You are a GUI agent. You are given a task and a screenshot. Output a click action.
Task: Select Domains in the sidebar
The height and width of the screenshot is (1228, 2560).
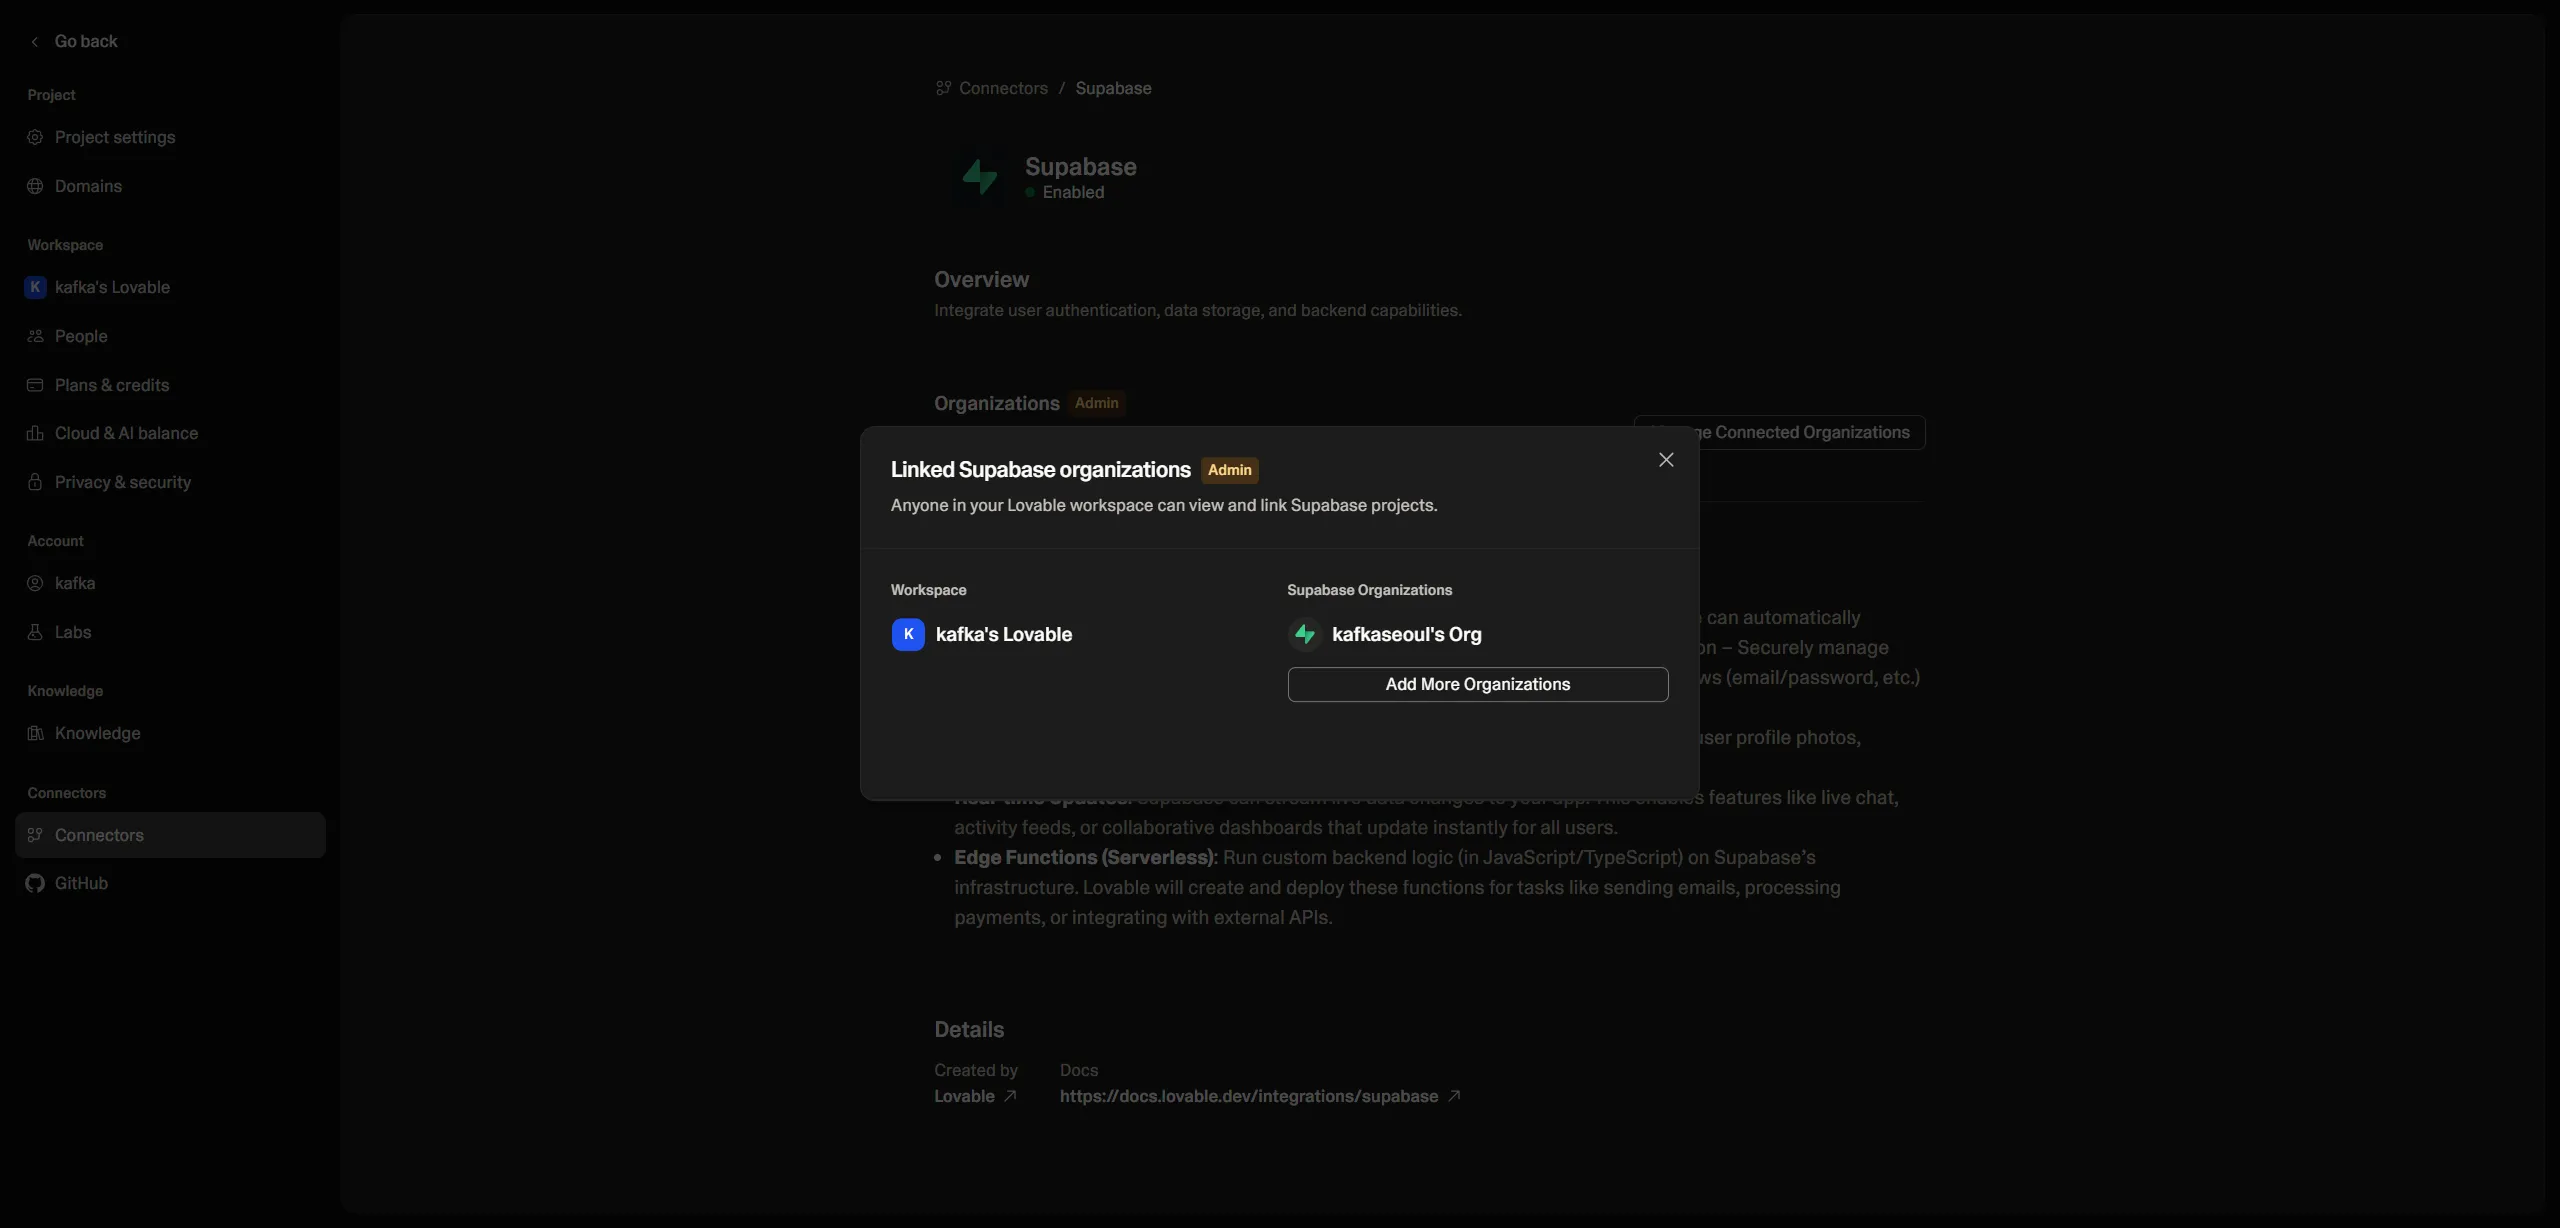point(89,185)
